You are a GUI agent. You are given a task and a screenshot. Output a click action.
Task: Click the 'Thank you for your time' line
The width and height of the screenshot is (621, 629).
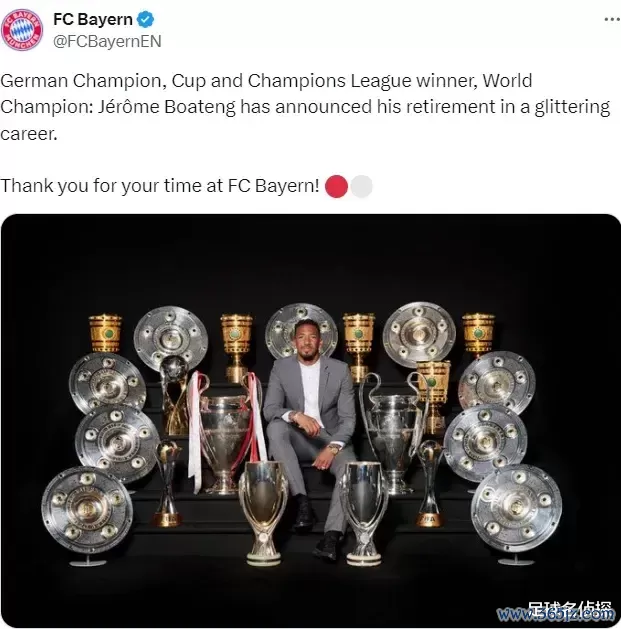tap(160, 186)
